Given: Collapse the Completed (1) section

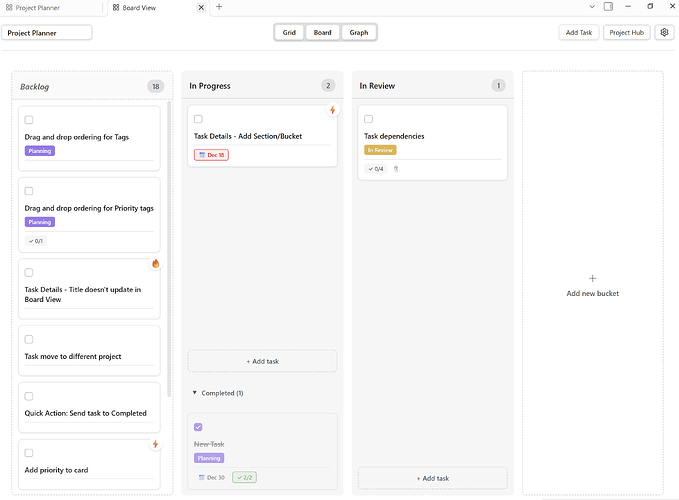Looking at the screenshot, I should point(195,393).
